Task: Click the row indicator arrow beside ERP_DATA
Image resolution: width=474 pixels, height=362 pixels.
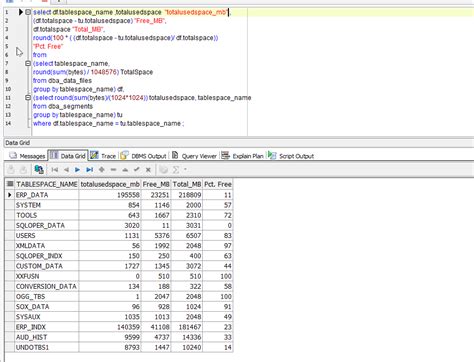Action: pyautogui.click(x=10, y=195)
